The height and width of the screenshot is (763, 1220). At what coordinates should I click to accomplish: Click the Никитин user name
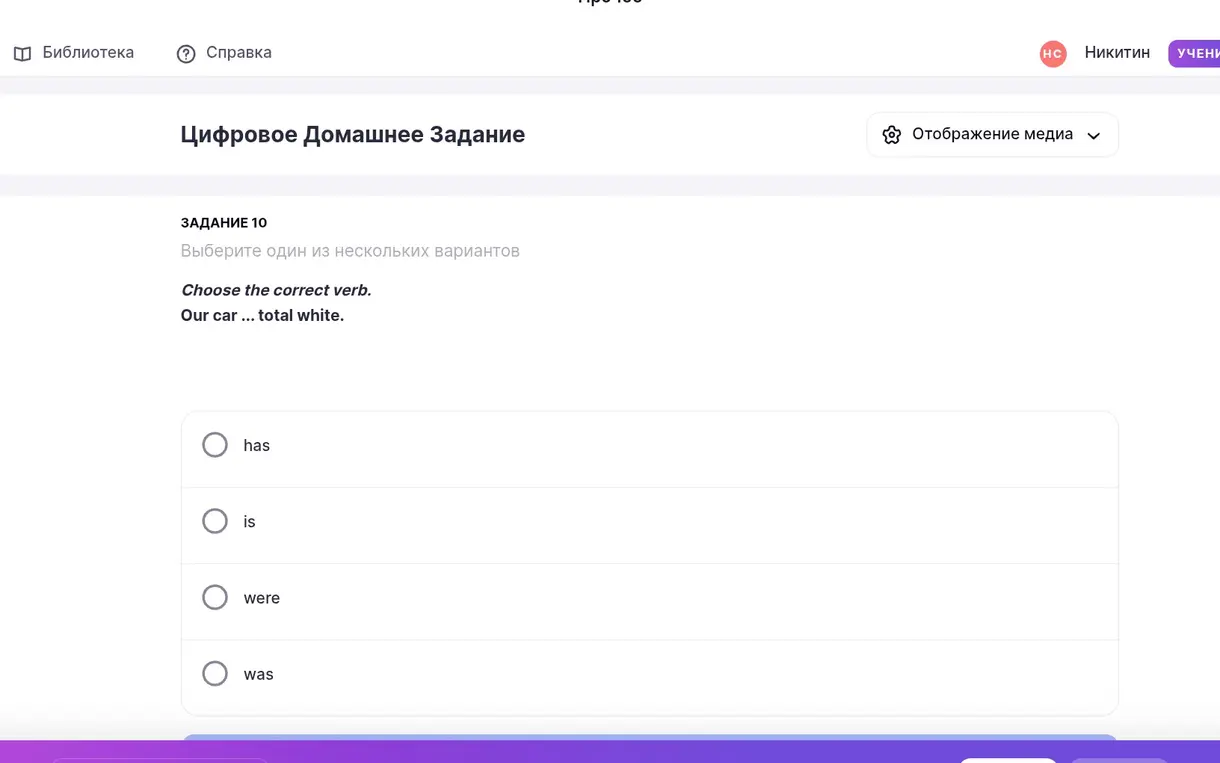[x=1117, y=53]
